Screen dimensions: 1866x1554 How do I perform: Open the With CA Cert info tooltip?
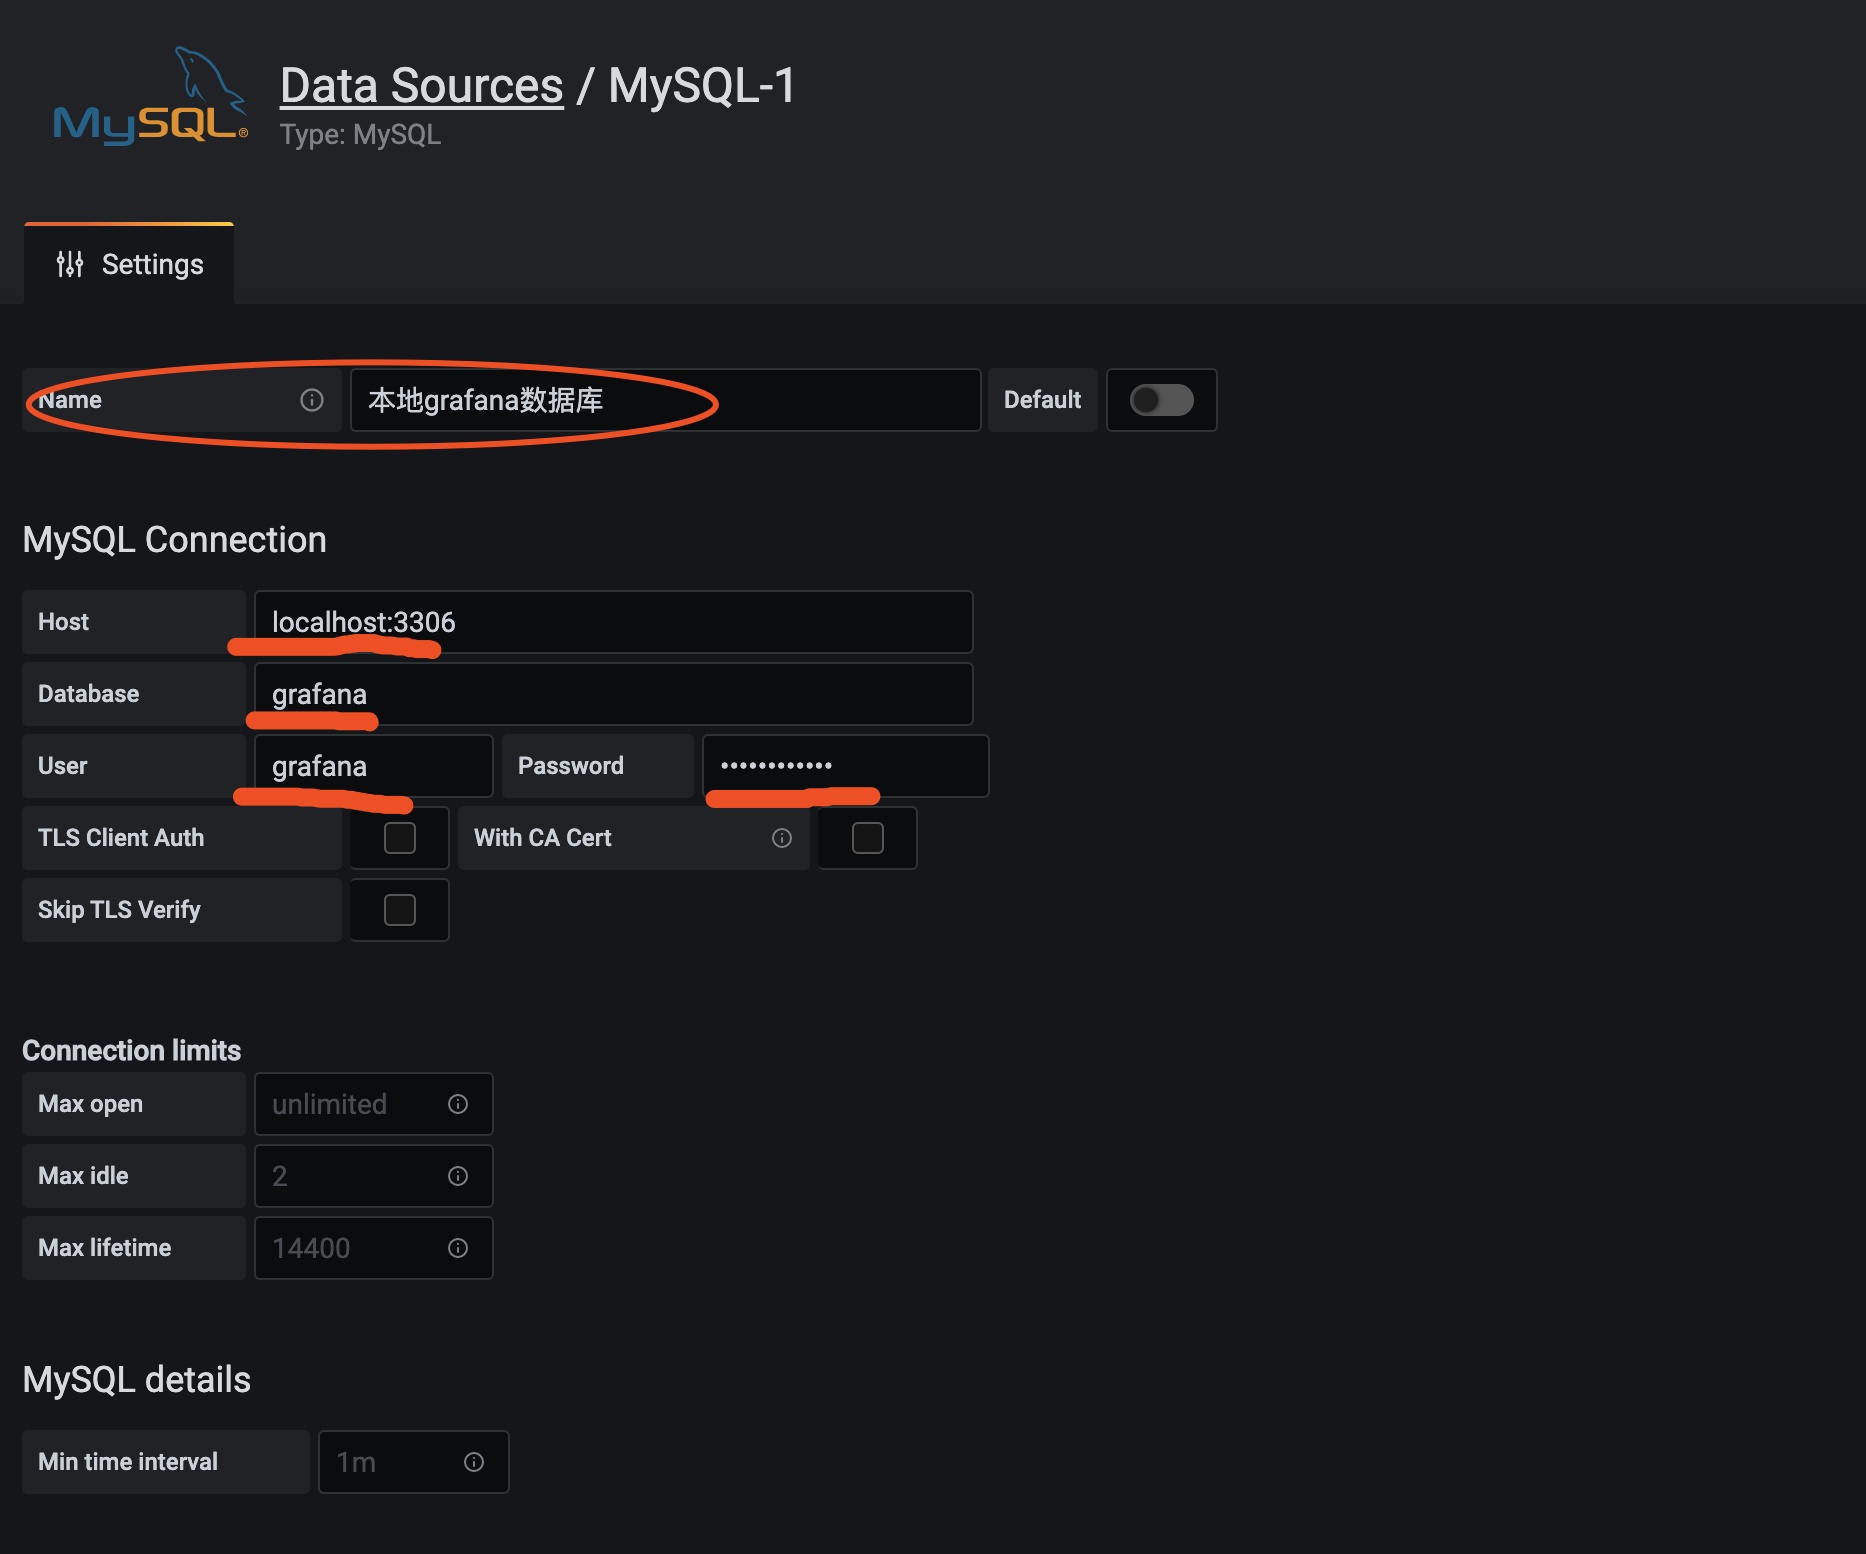(782, 838)
